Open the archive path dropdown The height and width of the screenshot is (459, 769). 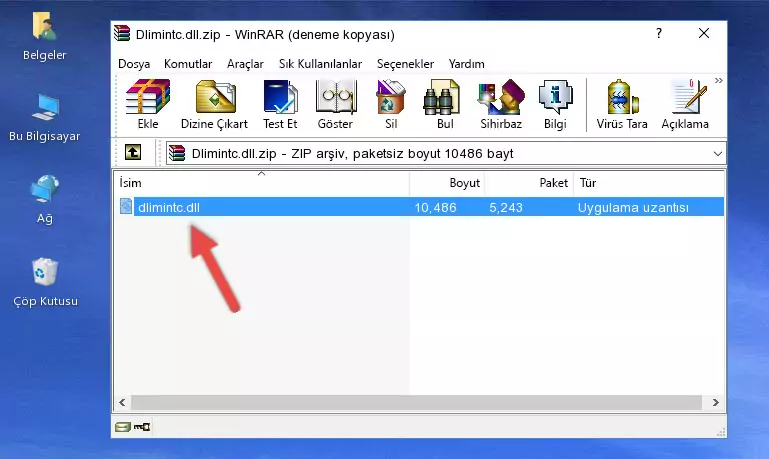[718, 153]
